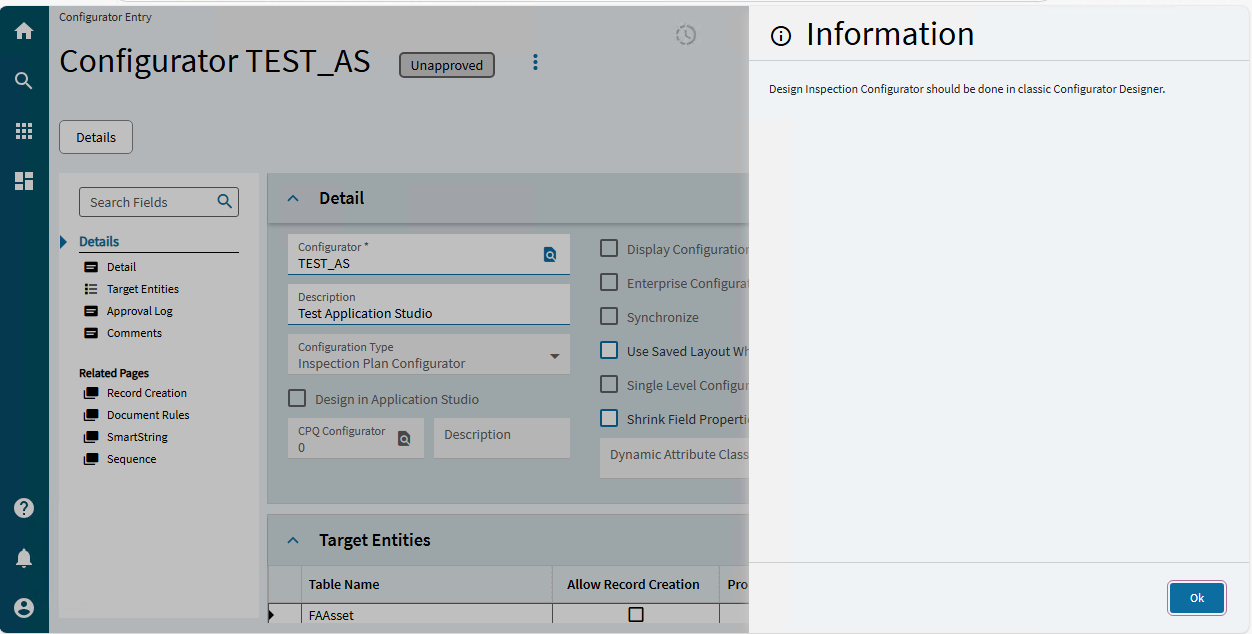Open the apps grid menu icon
1252x634 pixels.
point(24,131)
